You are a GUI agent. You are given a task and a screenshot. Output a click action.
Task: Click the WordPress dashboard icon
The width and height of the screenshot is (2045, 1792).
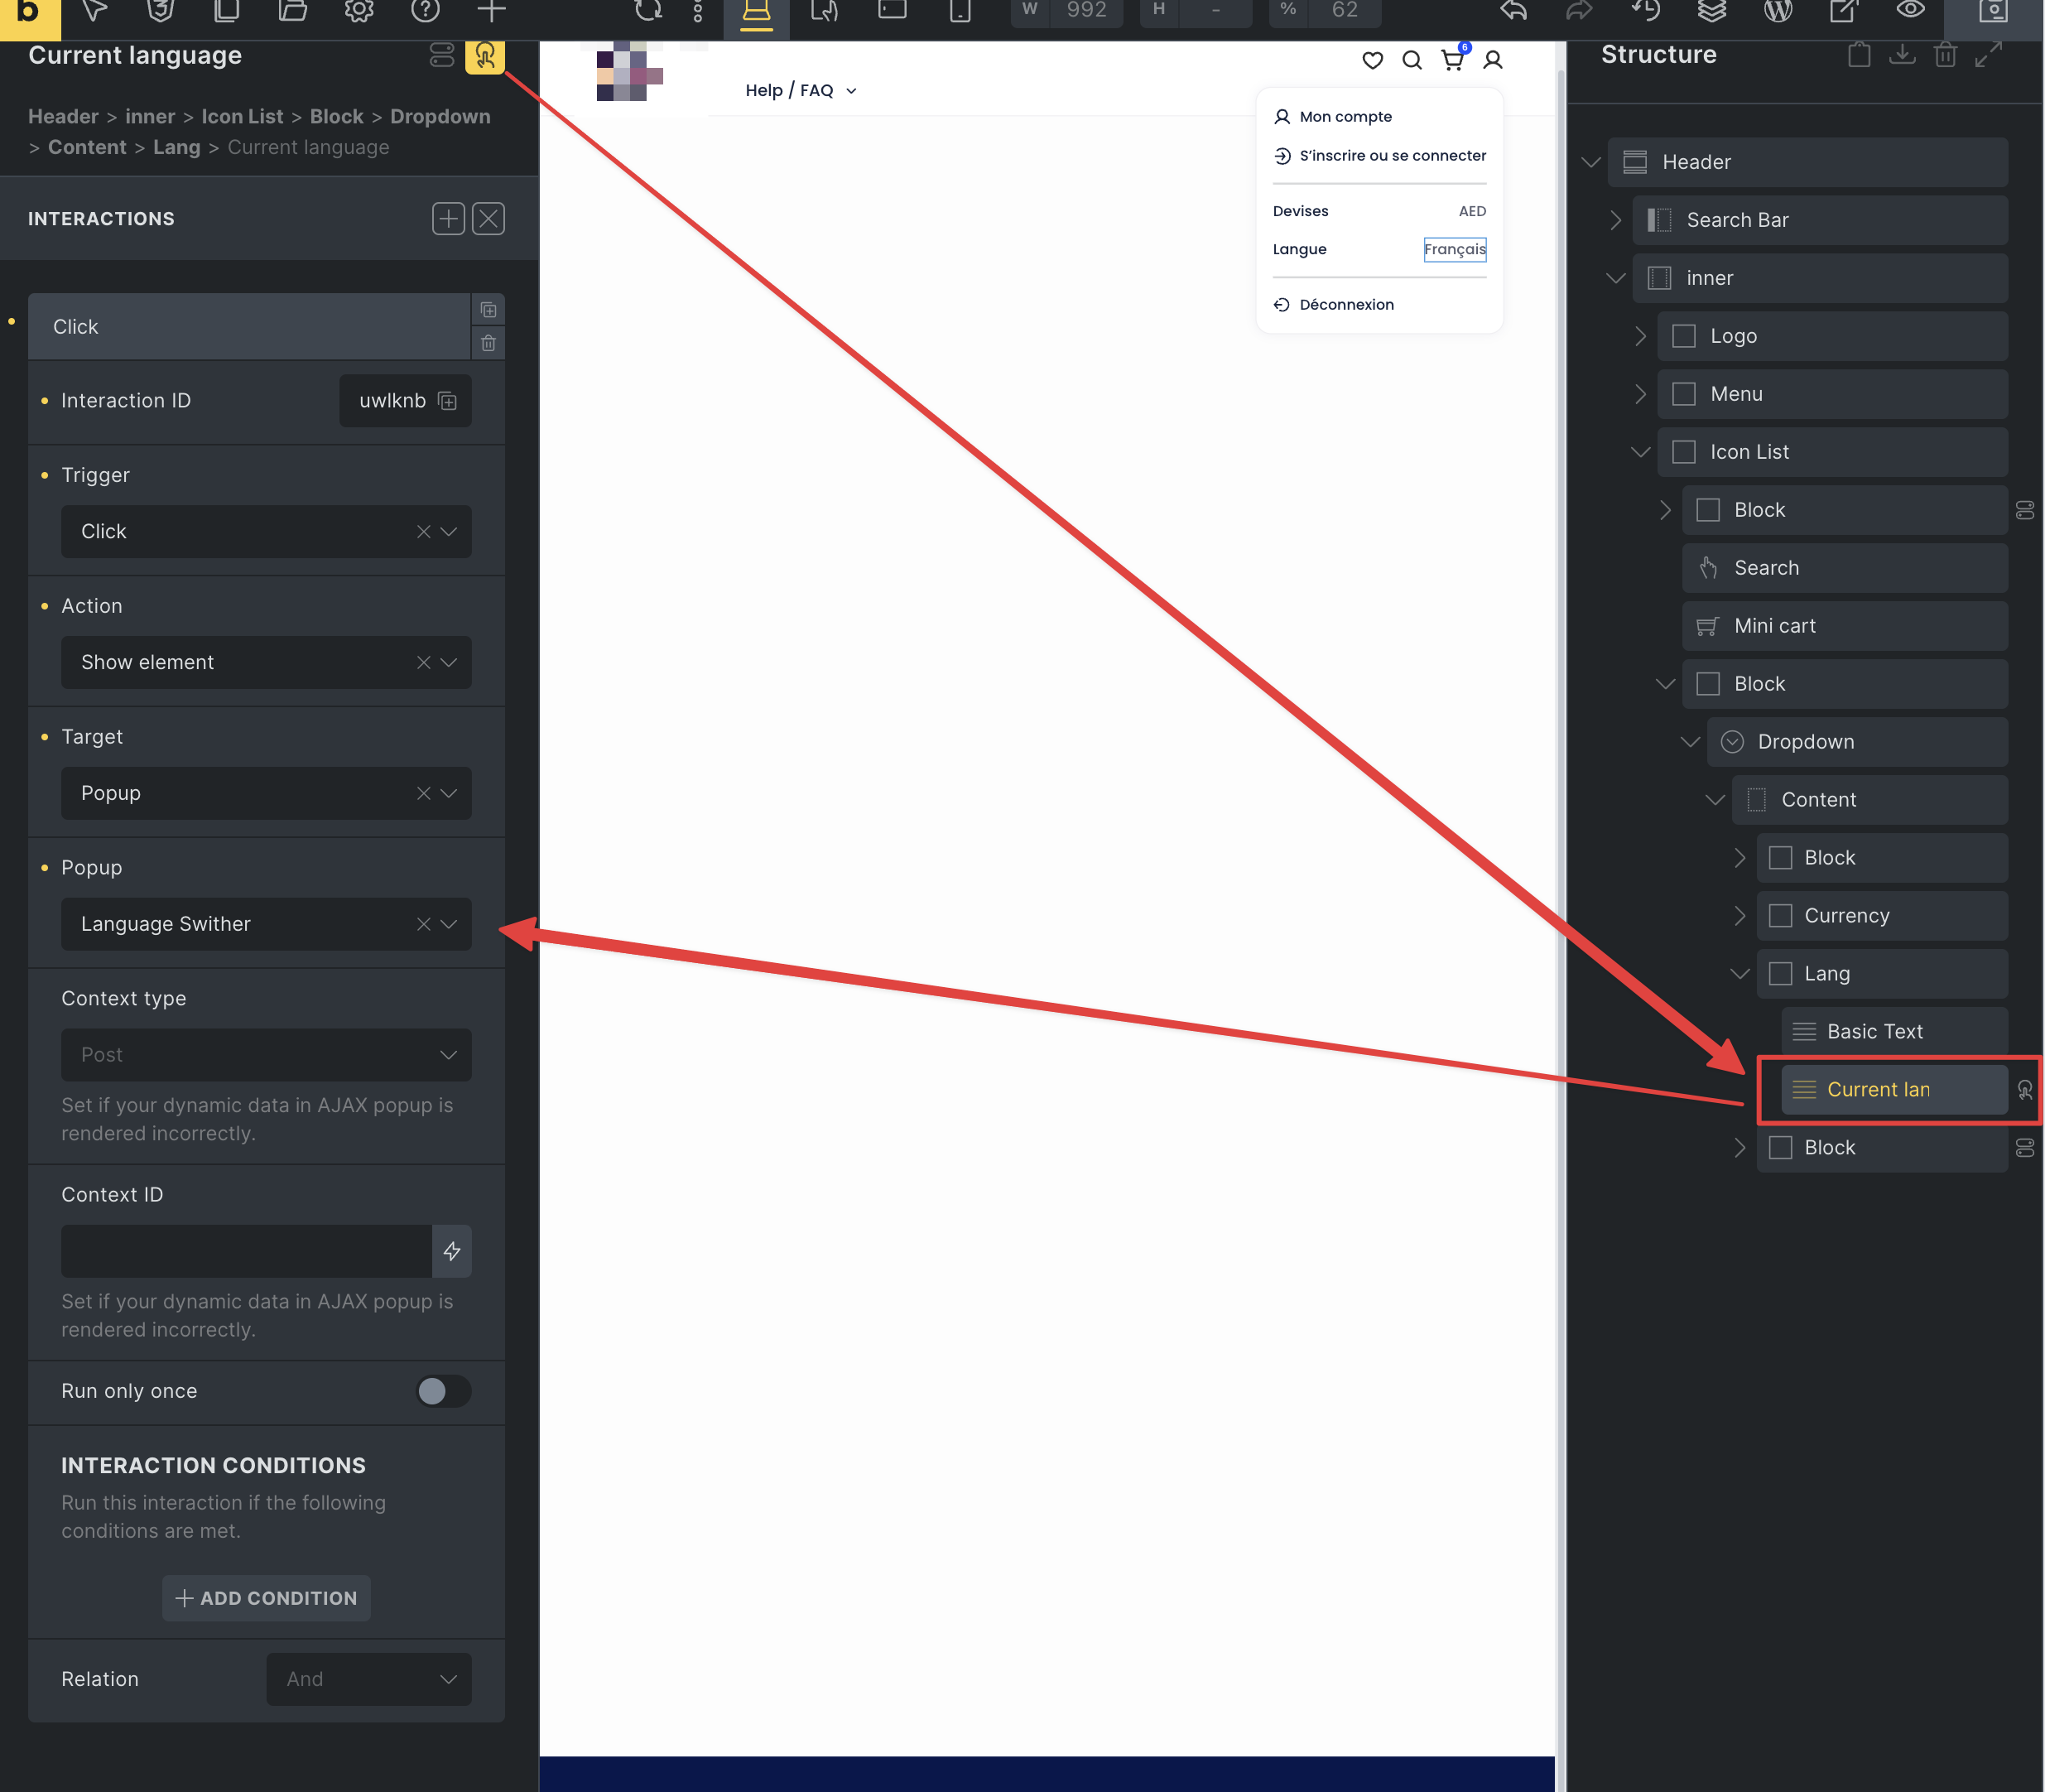point(1777,11)
